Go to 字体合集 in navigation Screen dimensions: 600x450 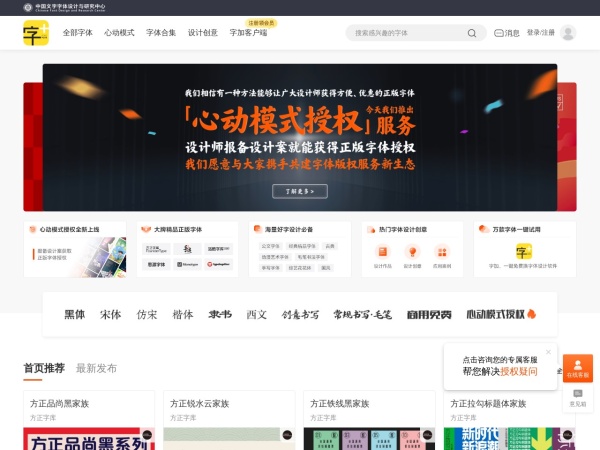pos(161,33)
